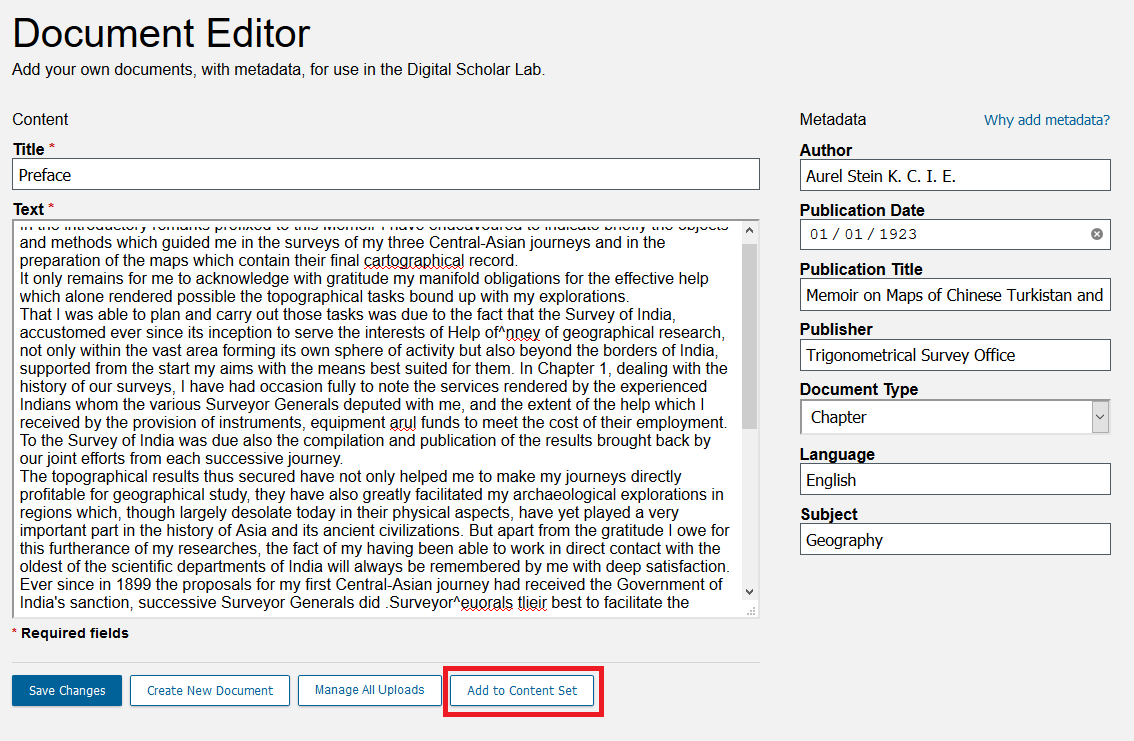Image resolution: width=1134 pixels, height=741 pixels.
Task: Open the Why add metadata link
Action: point(1046,119)
